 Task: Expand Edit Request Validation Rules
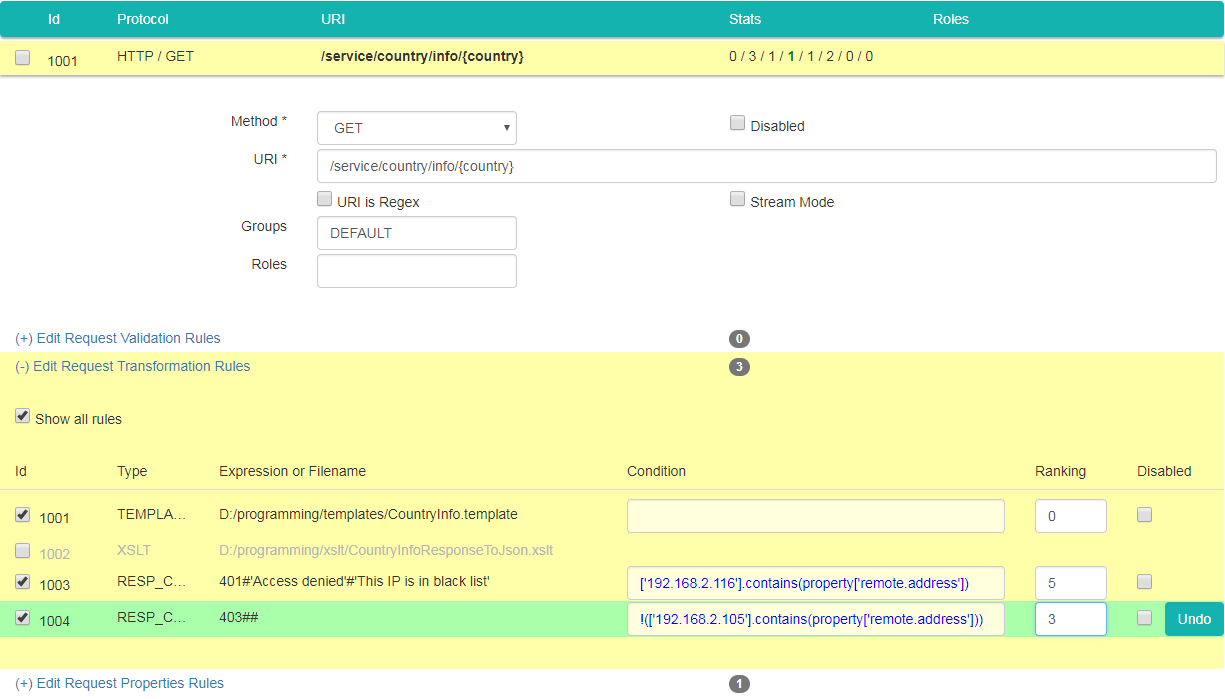[118, 338]
